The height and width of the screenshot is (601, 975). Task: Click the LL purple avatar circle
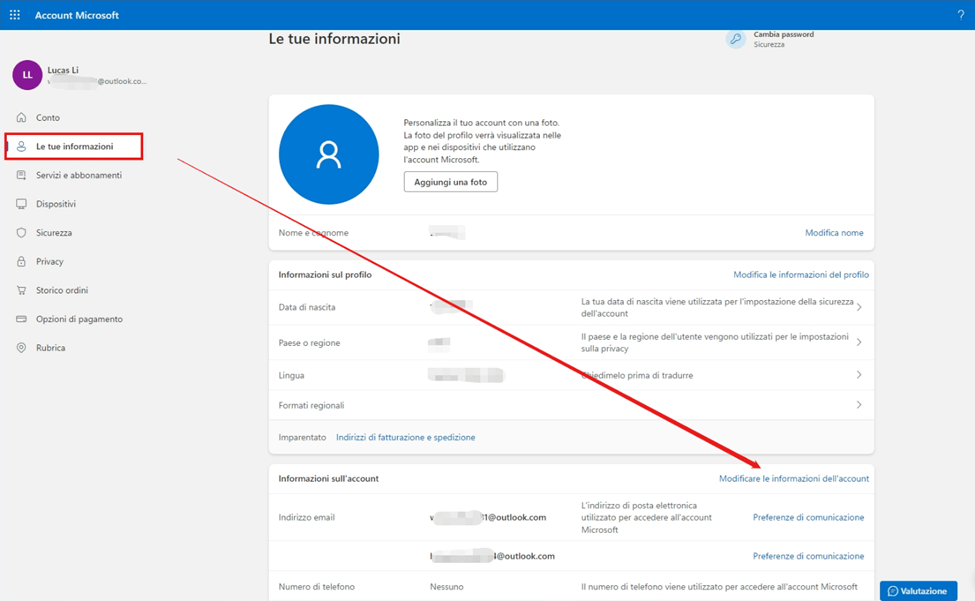tap(27, 75)
